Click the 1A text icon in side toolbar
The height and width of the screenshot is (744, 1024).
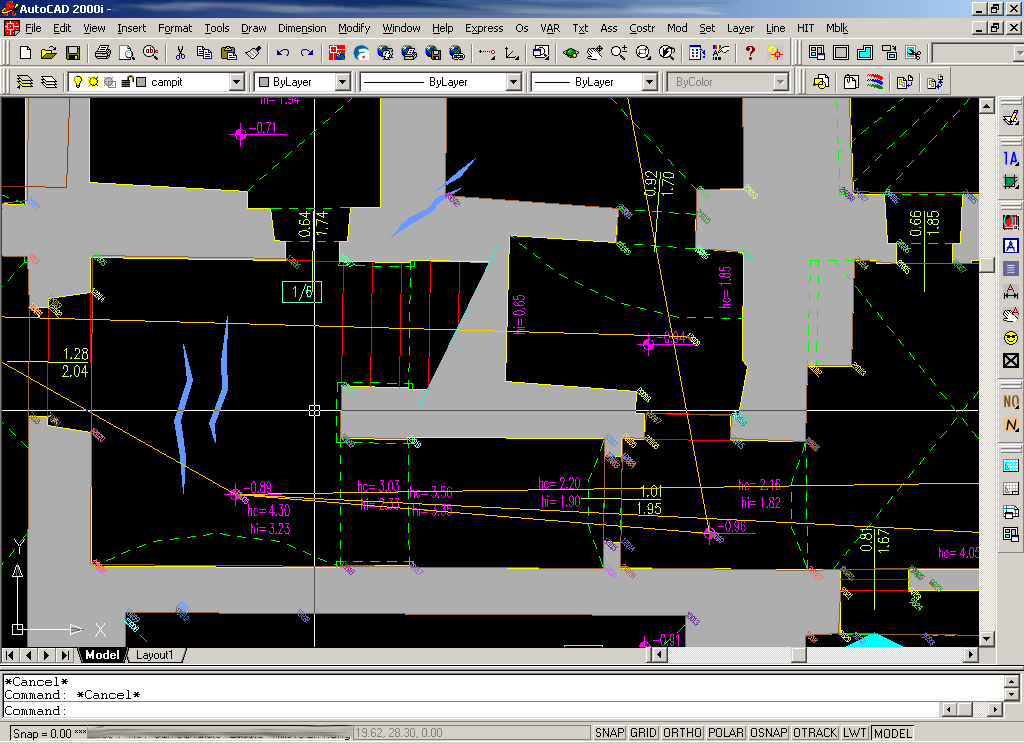(1010, 159)
